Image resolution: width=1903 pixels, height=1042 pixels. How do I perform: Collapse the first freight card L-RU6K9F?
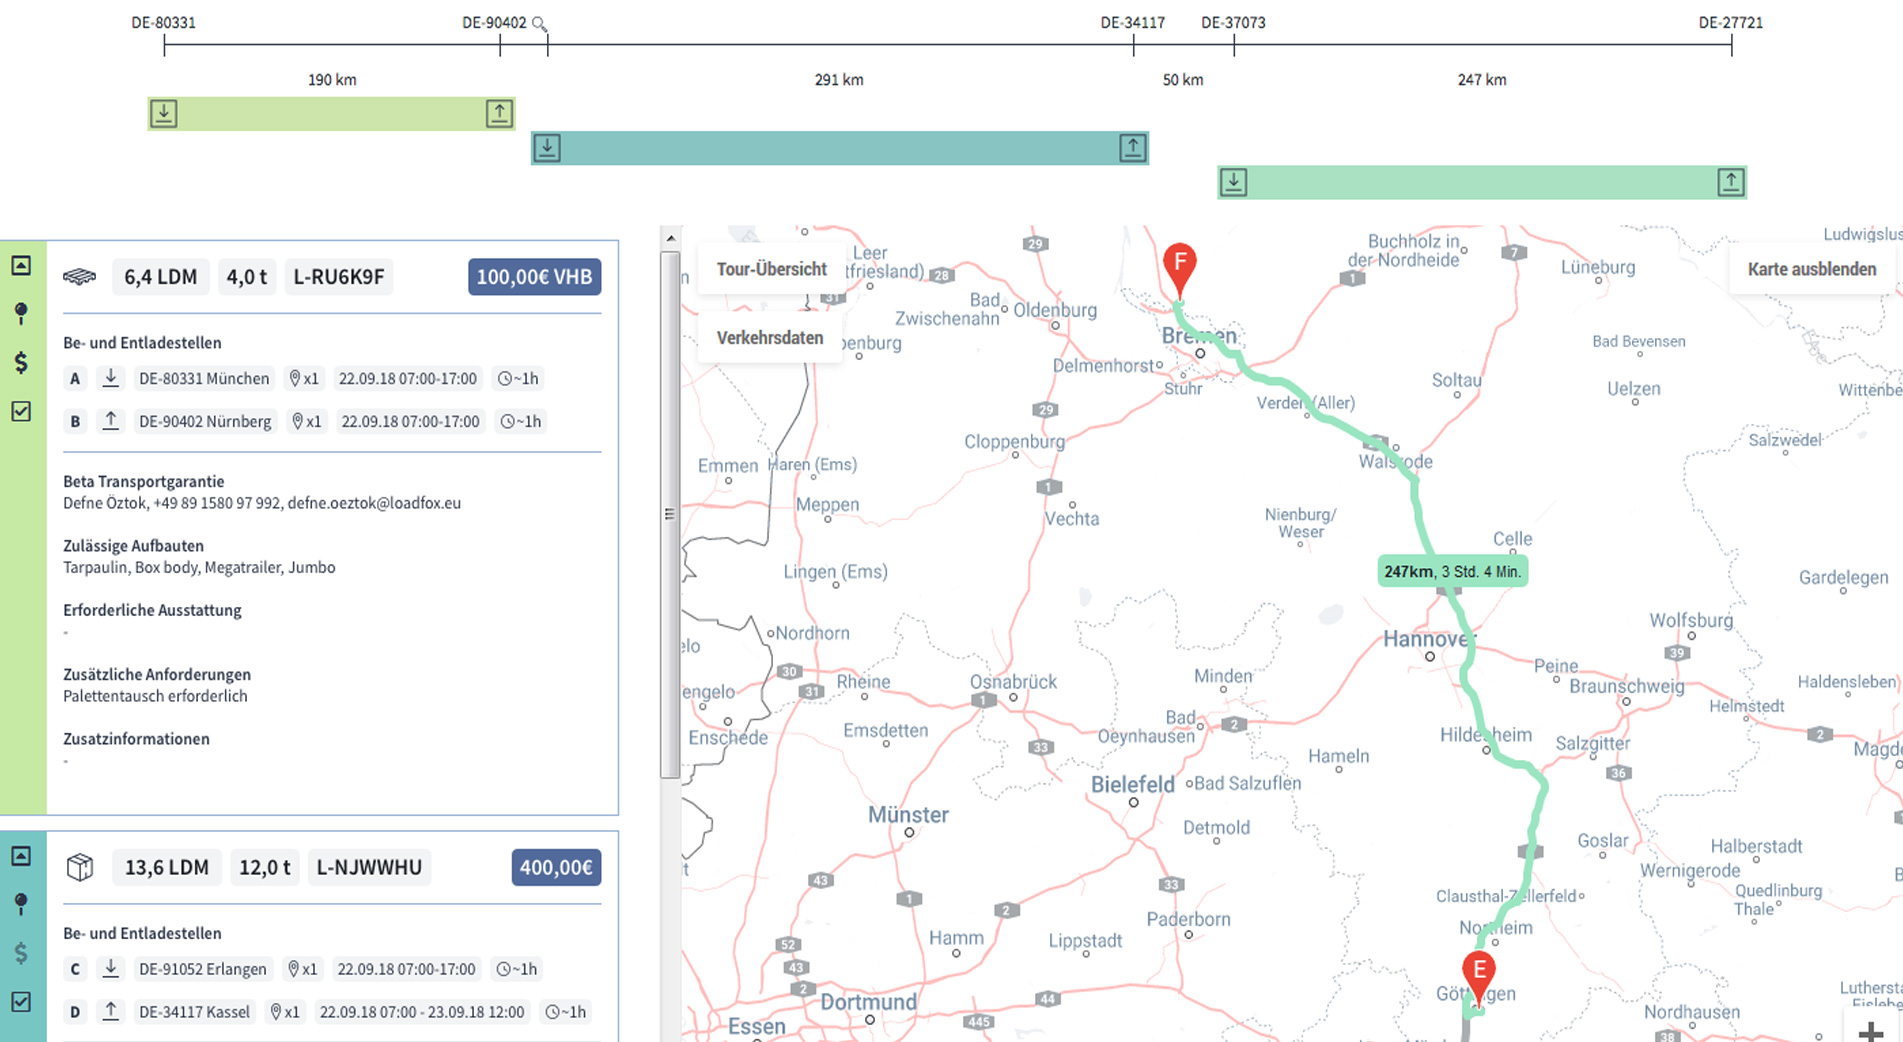tap(21, 265)
